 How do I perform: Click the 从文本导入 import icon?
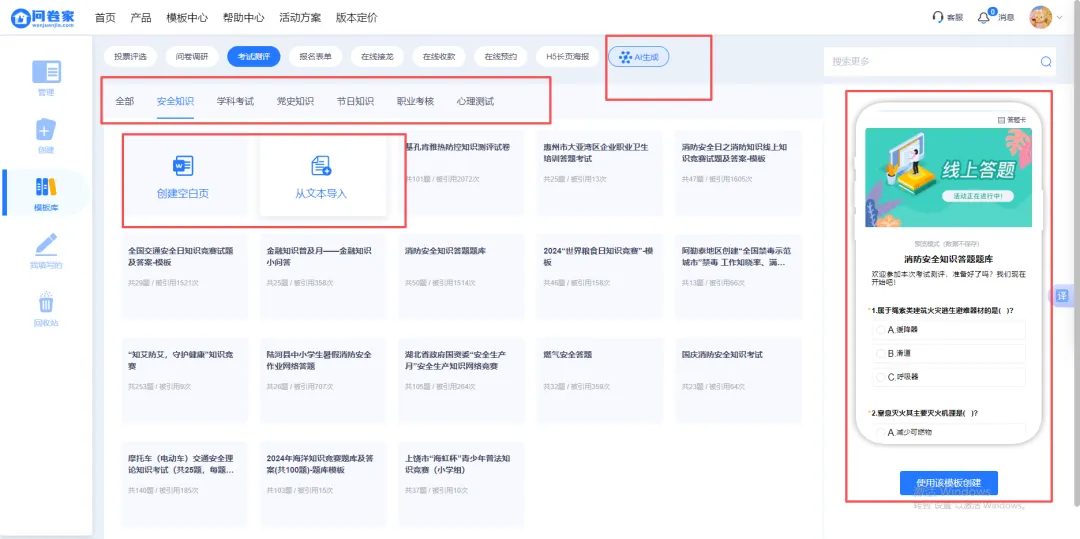pyautogui.click(x=321, y=166)
